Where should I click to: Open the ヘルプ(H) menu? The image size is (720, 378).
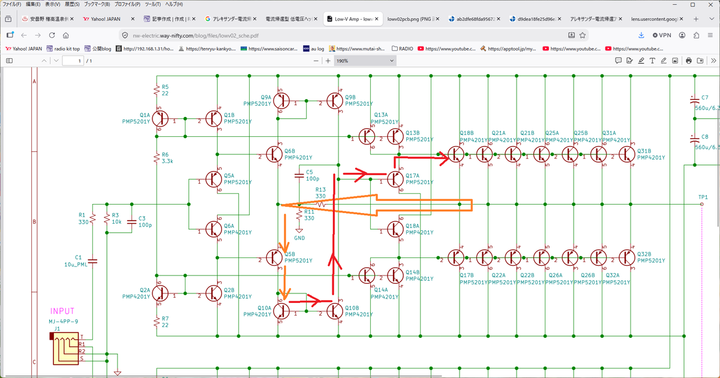174,4
